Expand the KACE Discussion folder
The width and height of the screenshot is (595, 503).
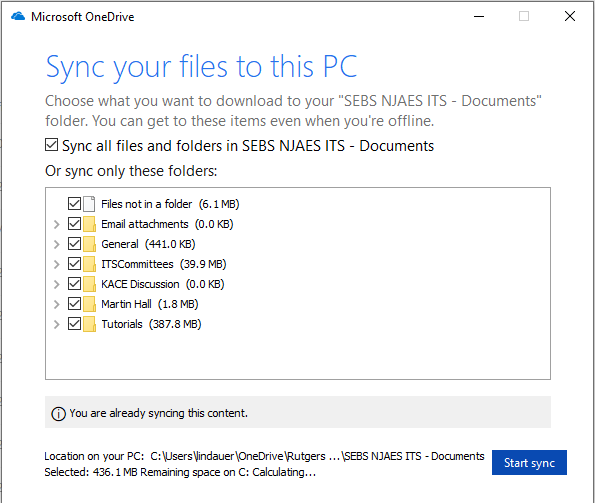tap(57, 285)
